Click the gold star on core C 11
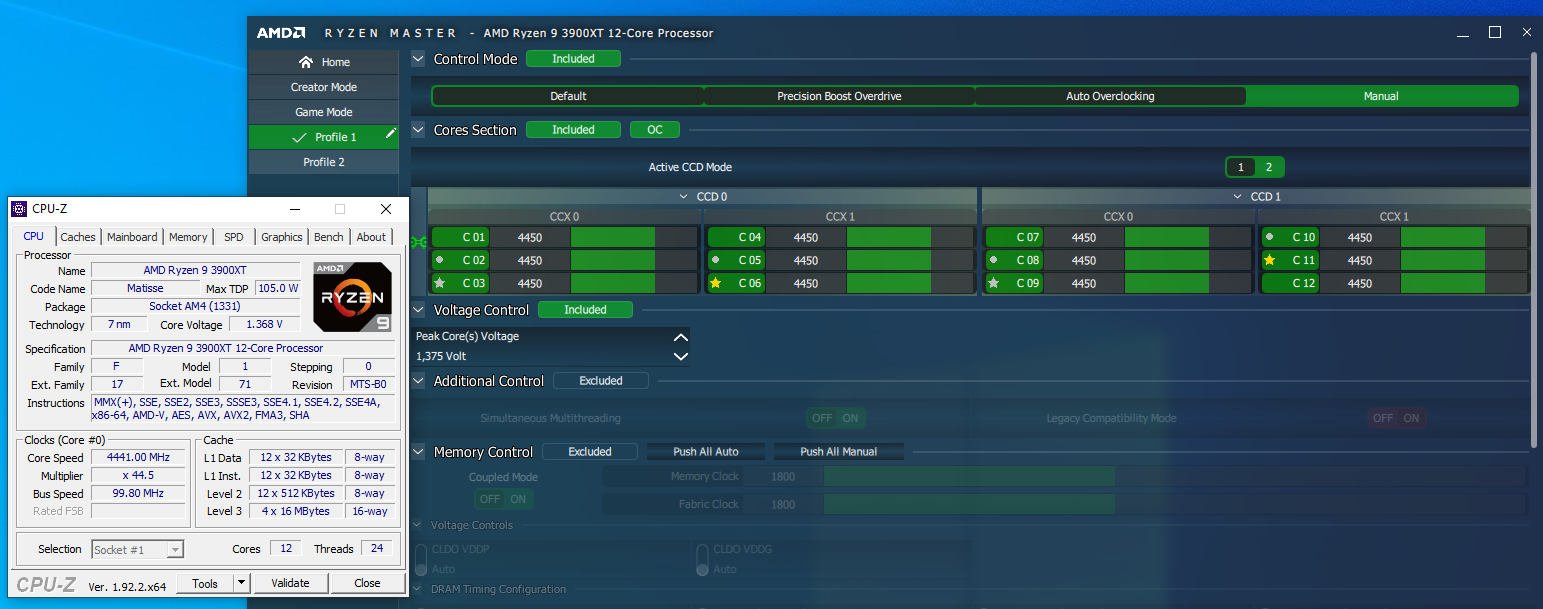The width and height of the screenshot is (1543, 609). (1269, 261)
